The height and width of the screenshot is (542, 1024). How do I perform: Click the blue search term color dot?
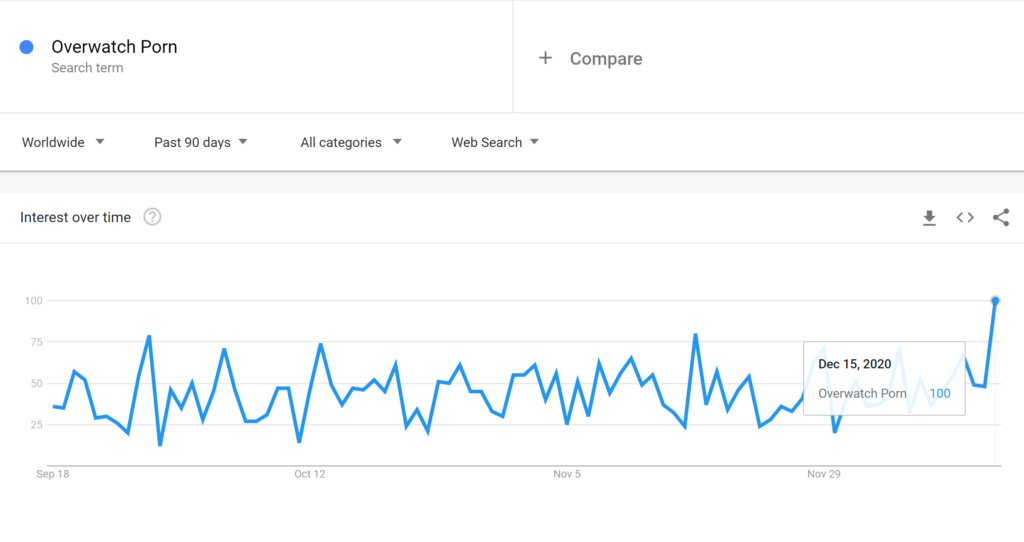pyautogui.click(x=27, y=47)
